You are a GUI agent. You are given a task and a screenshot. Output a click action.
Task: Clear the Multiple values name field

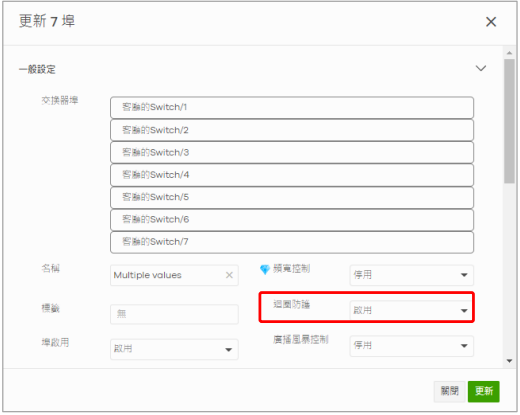click(229, 275)
